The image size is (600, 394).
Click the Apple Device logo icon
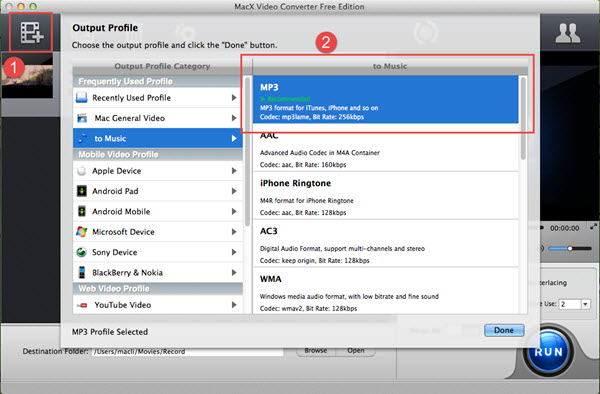82,171
